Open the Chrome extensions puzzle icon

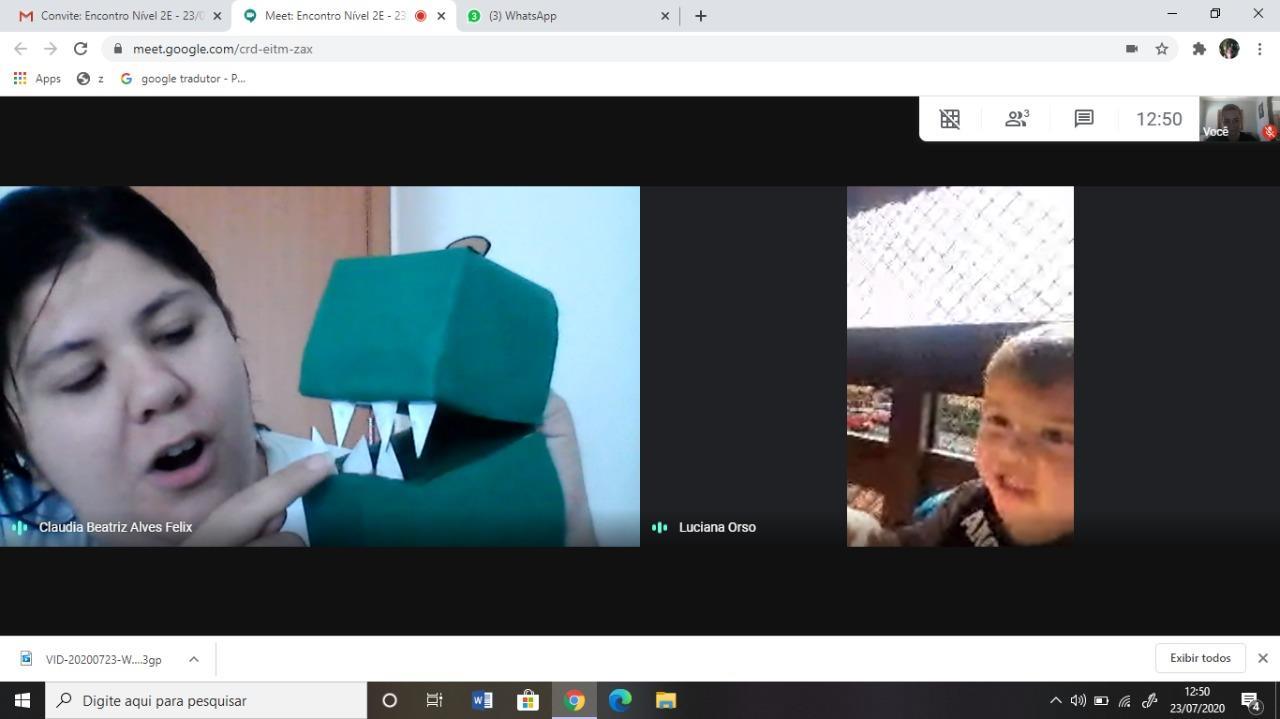[1199, 49]
